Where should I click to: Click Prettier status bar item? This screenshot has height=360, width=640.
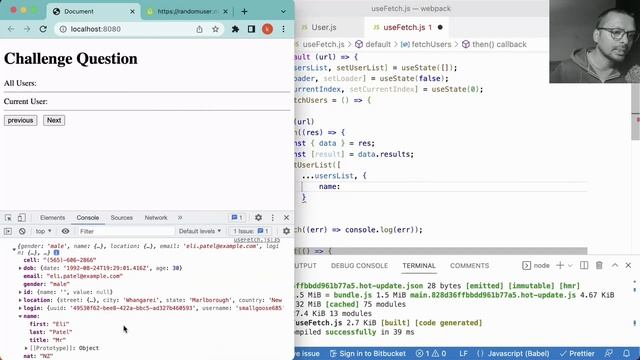coord(577,353)
